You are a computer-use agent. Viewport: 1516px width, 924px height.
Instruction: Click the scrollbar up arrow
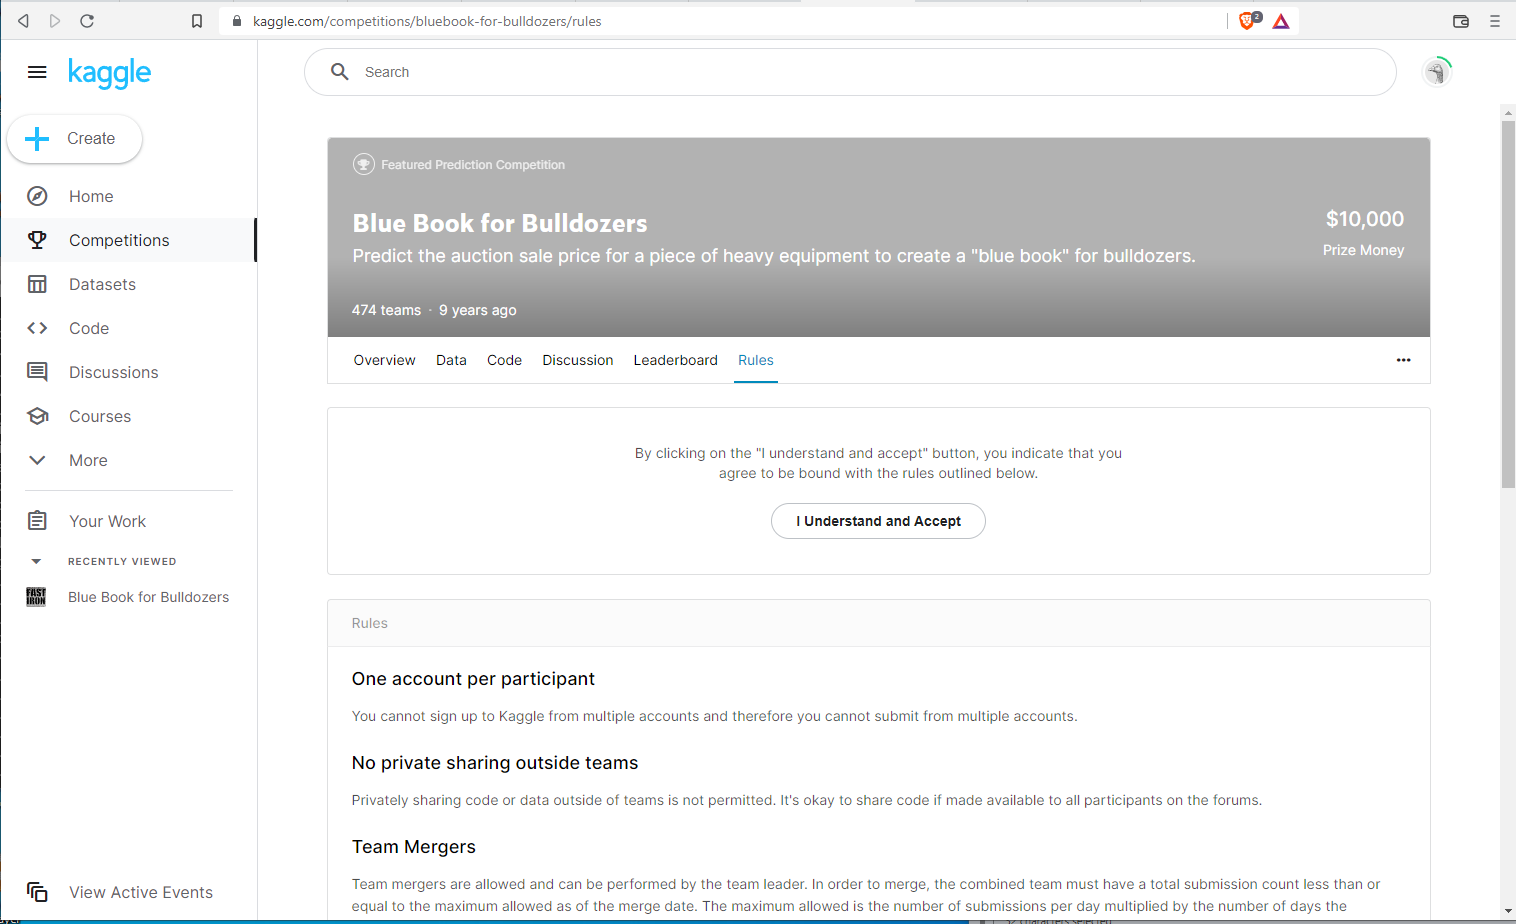(x=1508, y=113)
